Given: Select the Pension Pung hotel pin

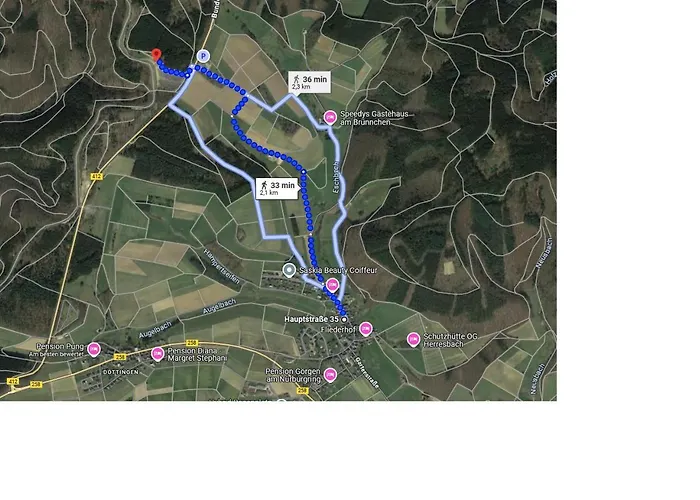Looking at the screenshot, I should 94,350.
